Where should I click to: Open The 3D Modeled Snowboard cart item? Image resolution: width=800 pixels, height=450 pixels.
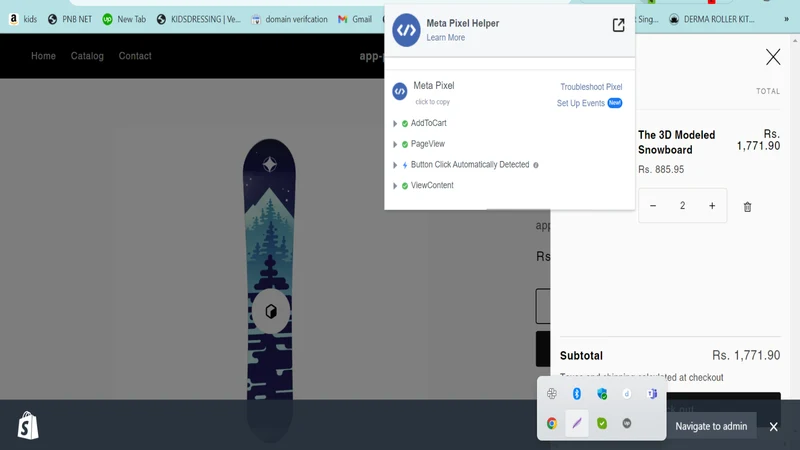coord(677,142)
